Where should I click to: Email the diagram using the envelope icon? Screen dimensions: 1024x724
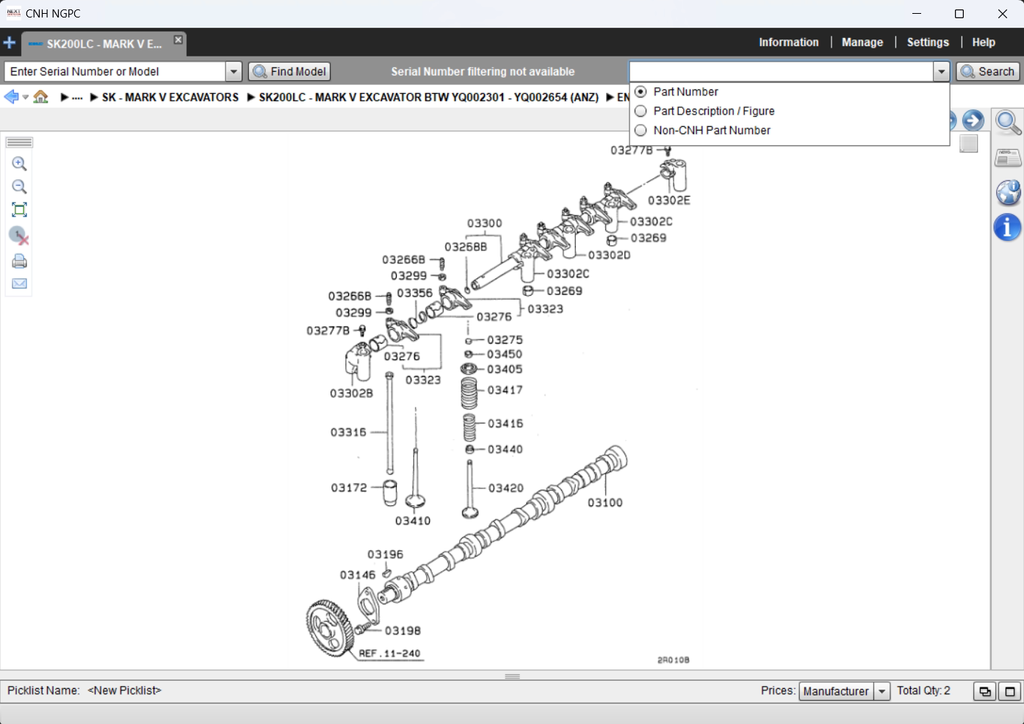click(x=19, y=284)
